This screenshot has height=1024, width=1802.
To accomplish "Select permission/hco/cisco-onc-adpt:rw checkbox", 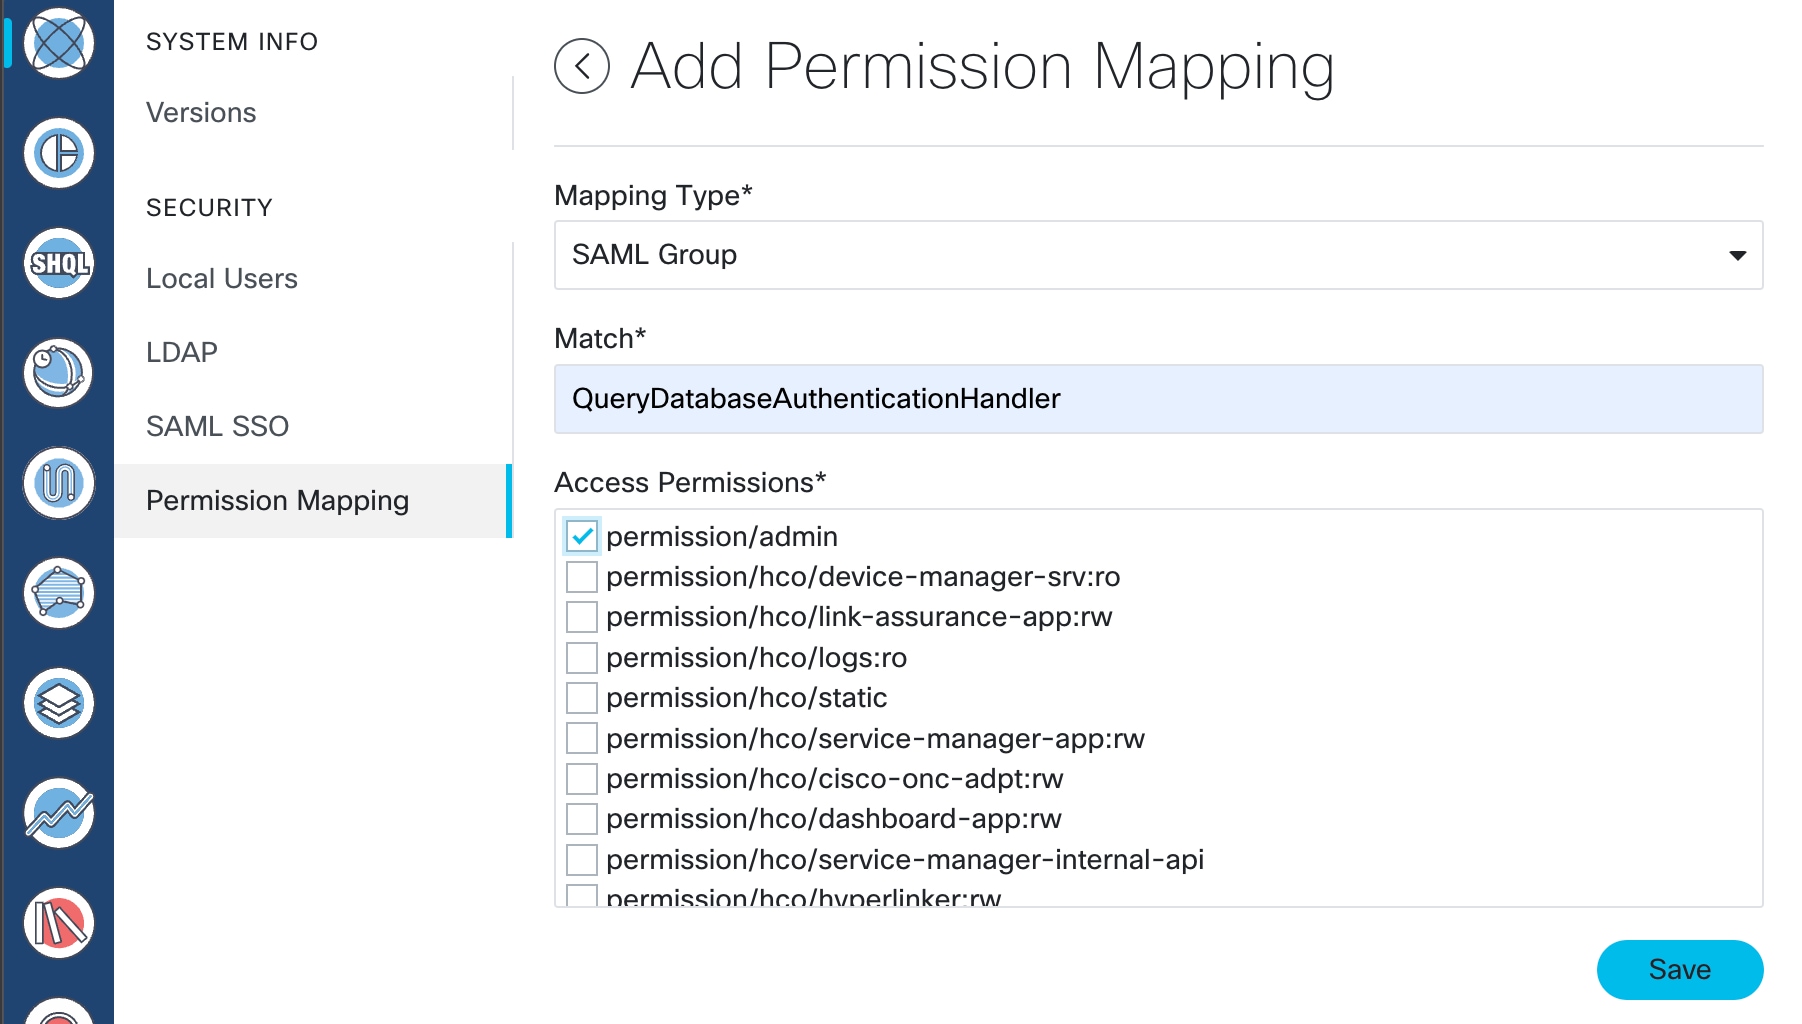I will pos(582,778).
